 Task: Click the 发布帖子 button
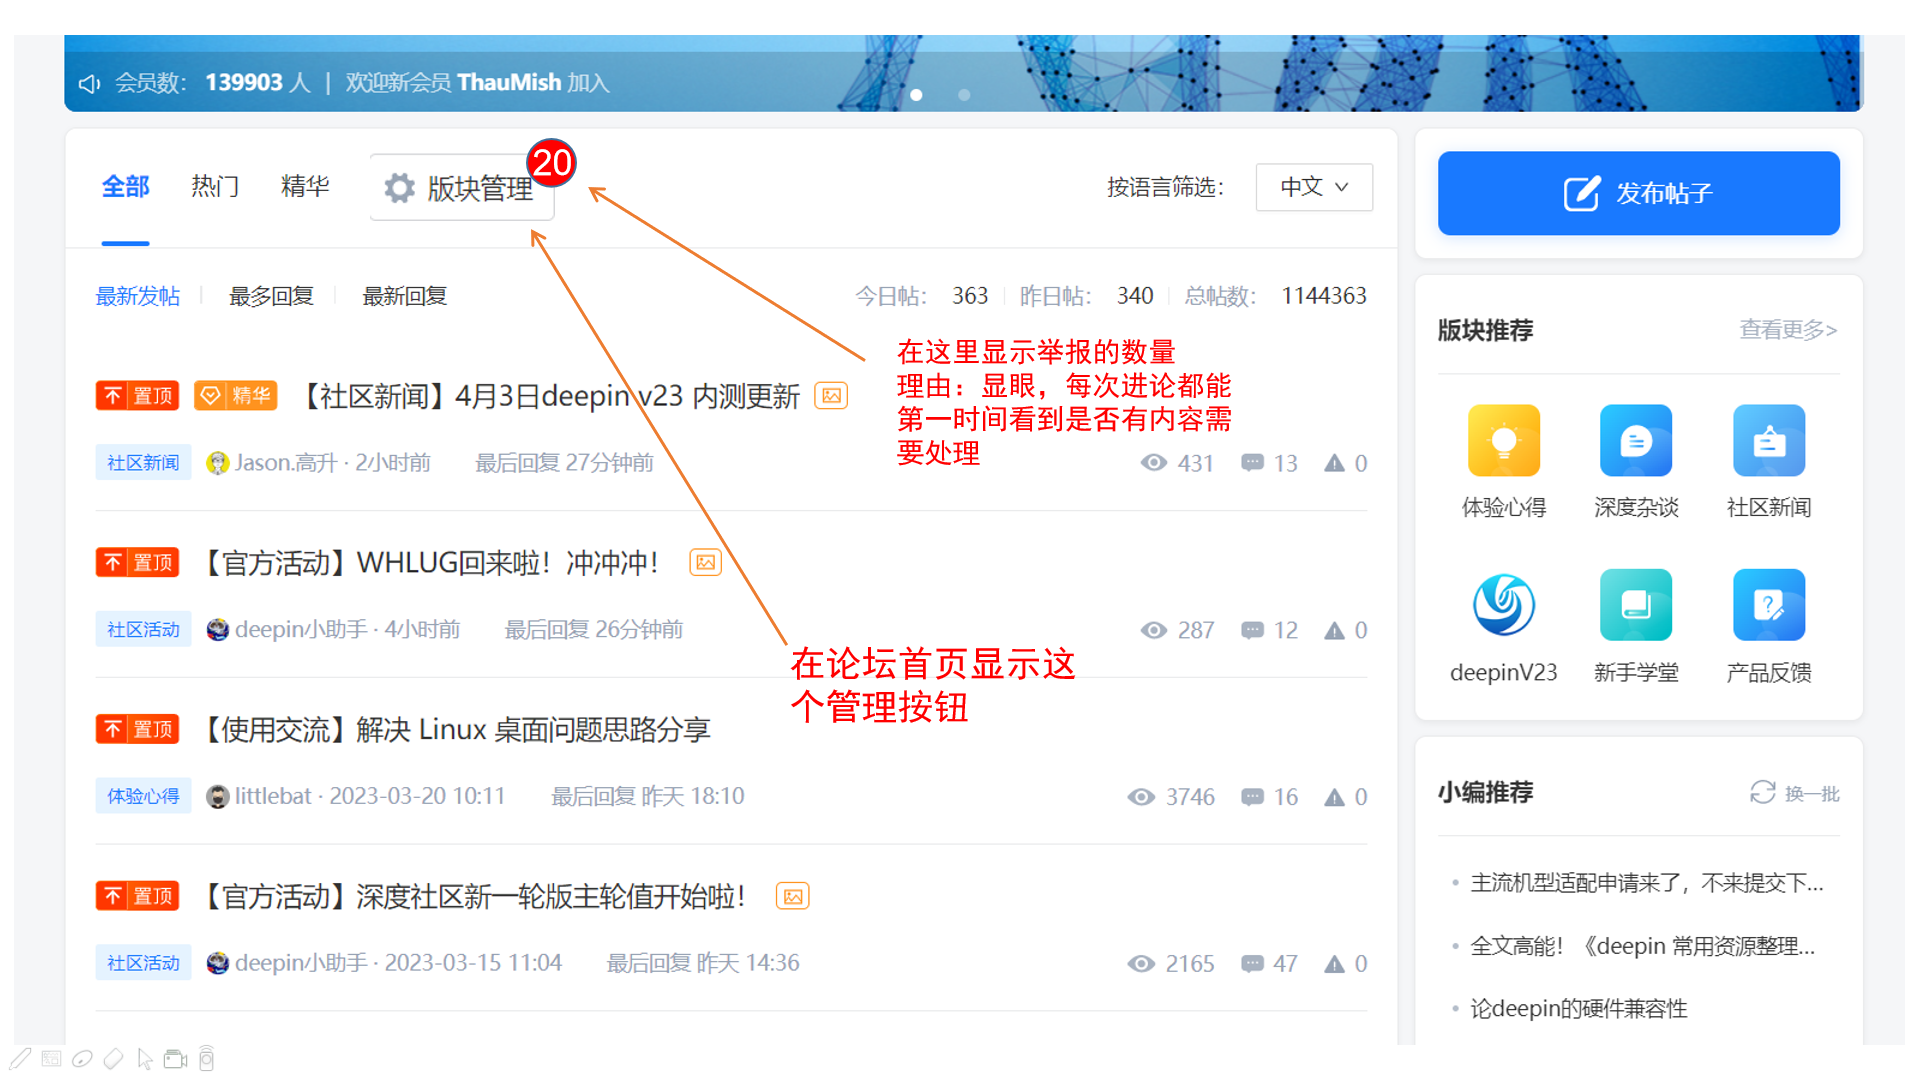(1638, 193)
